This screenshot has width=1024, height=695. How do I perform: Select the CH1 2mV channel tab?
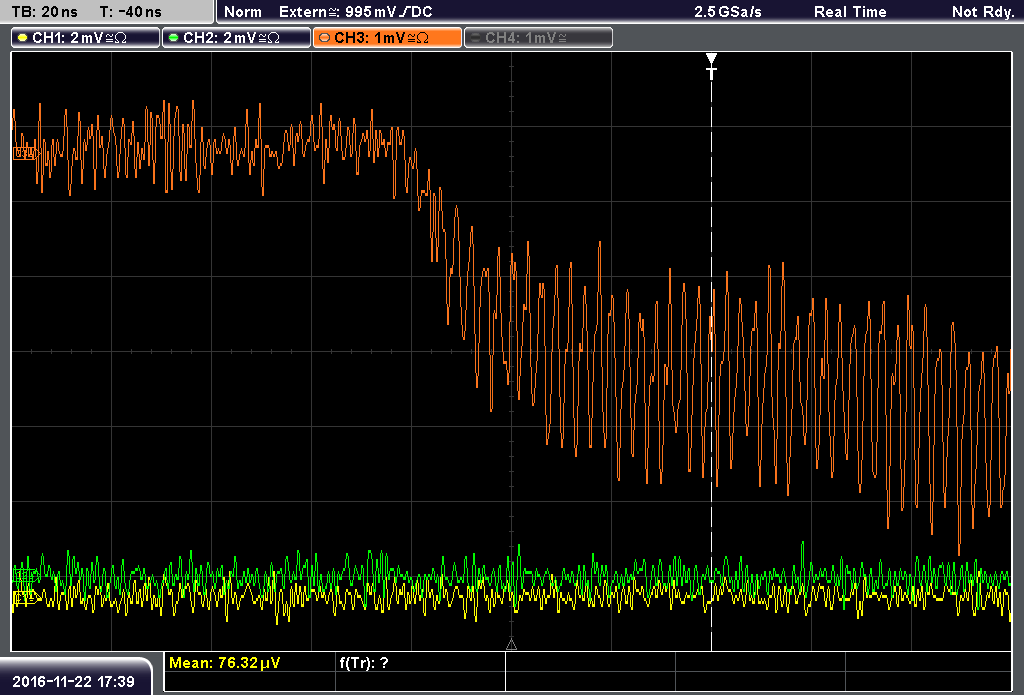click(86, 37)
